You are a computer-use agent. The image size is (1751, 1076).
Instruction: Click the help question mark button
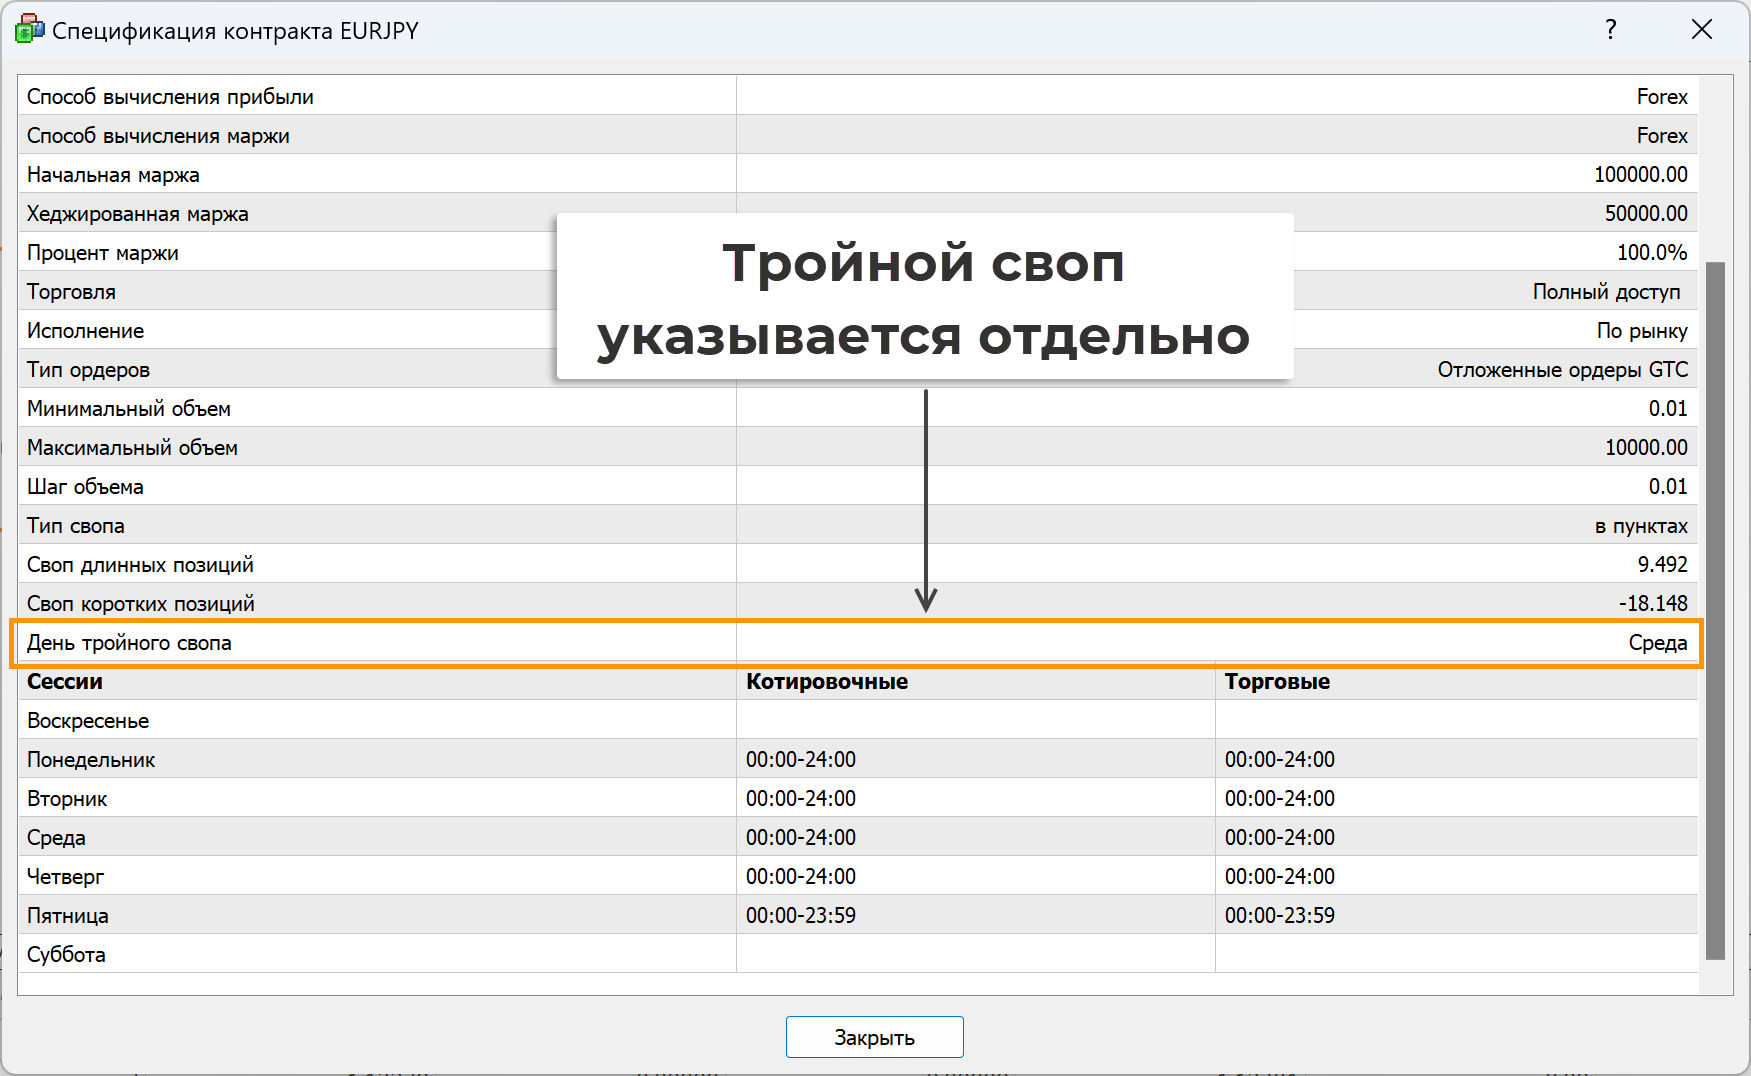1610,30
